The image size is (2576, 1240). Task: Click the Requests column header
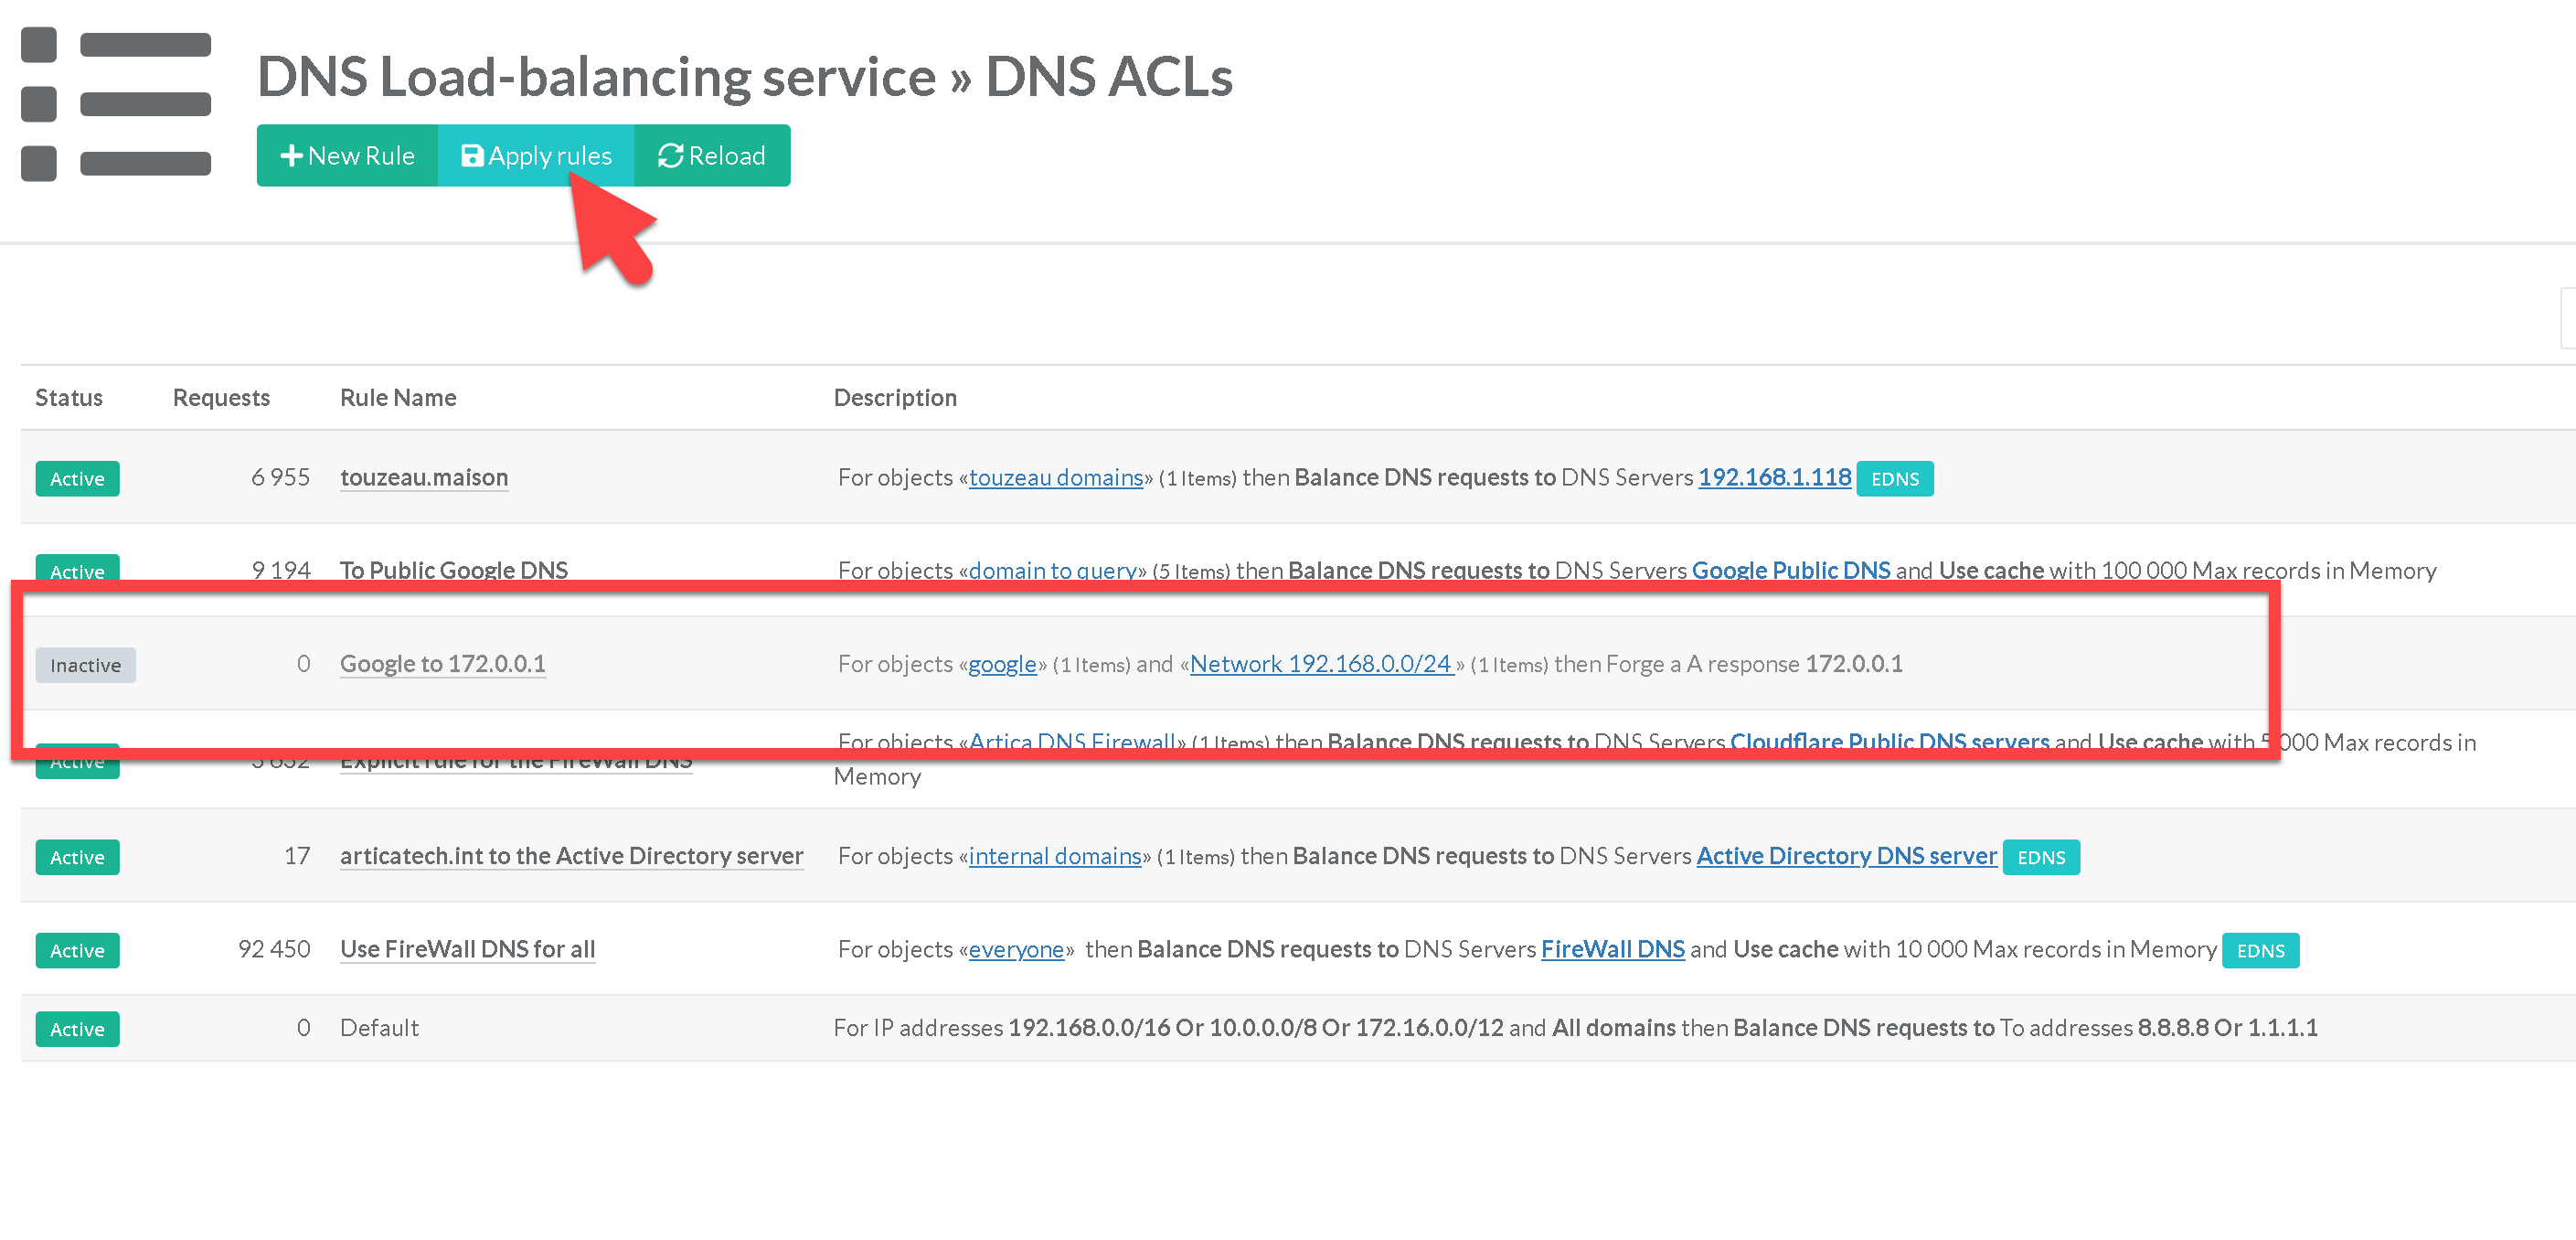click(221, 398)
